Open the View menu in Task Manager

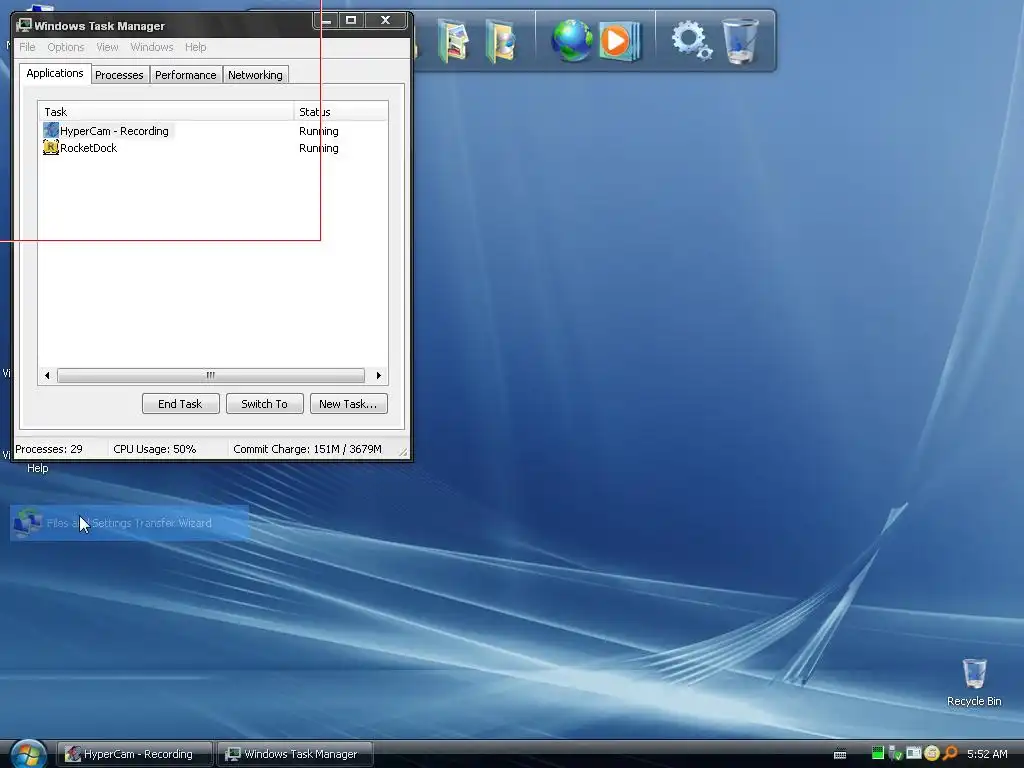(107, 47)
